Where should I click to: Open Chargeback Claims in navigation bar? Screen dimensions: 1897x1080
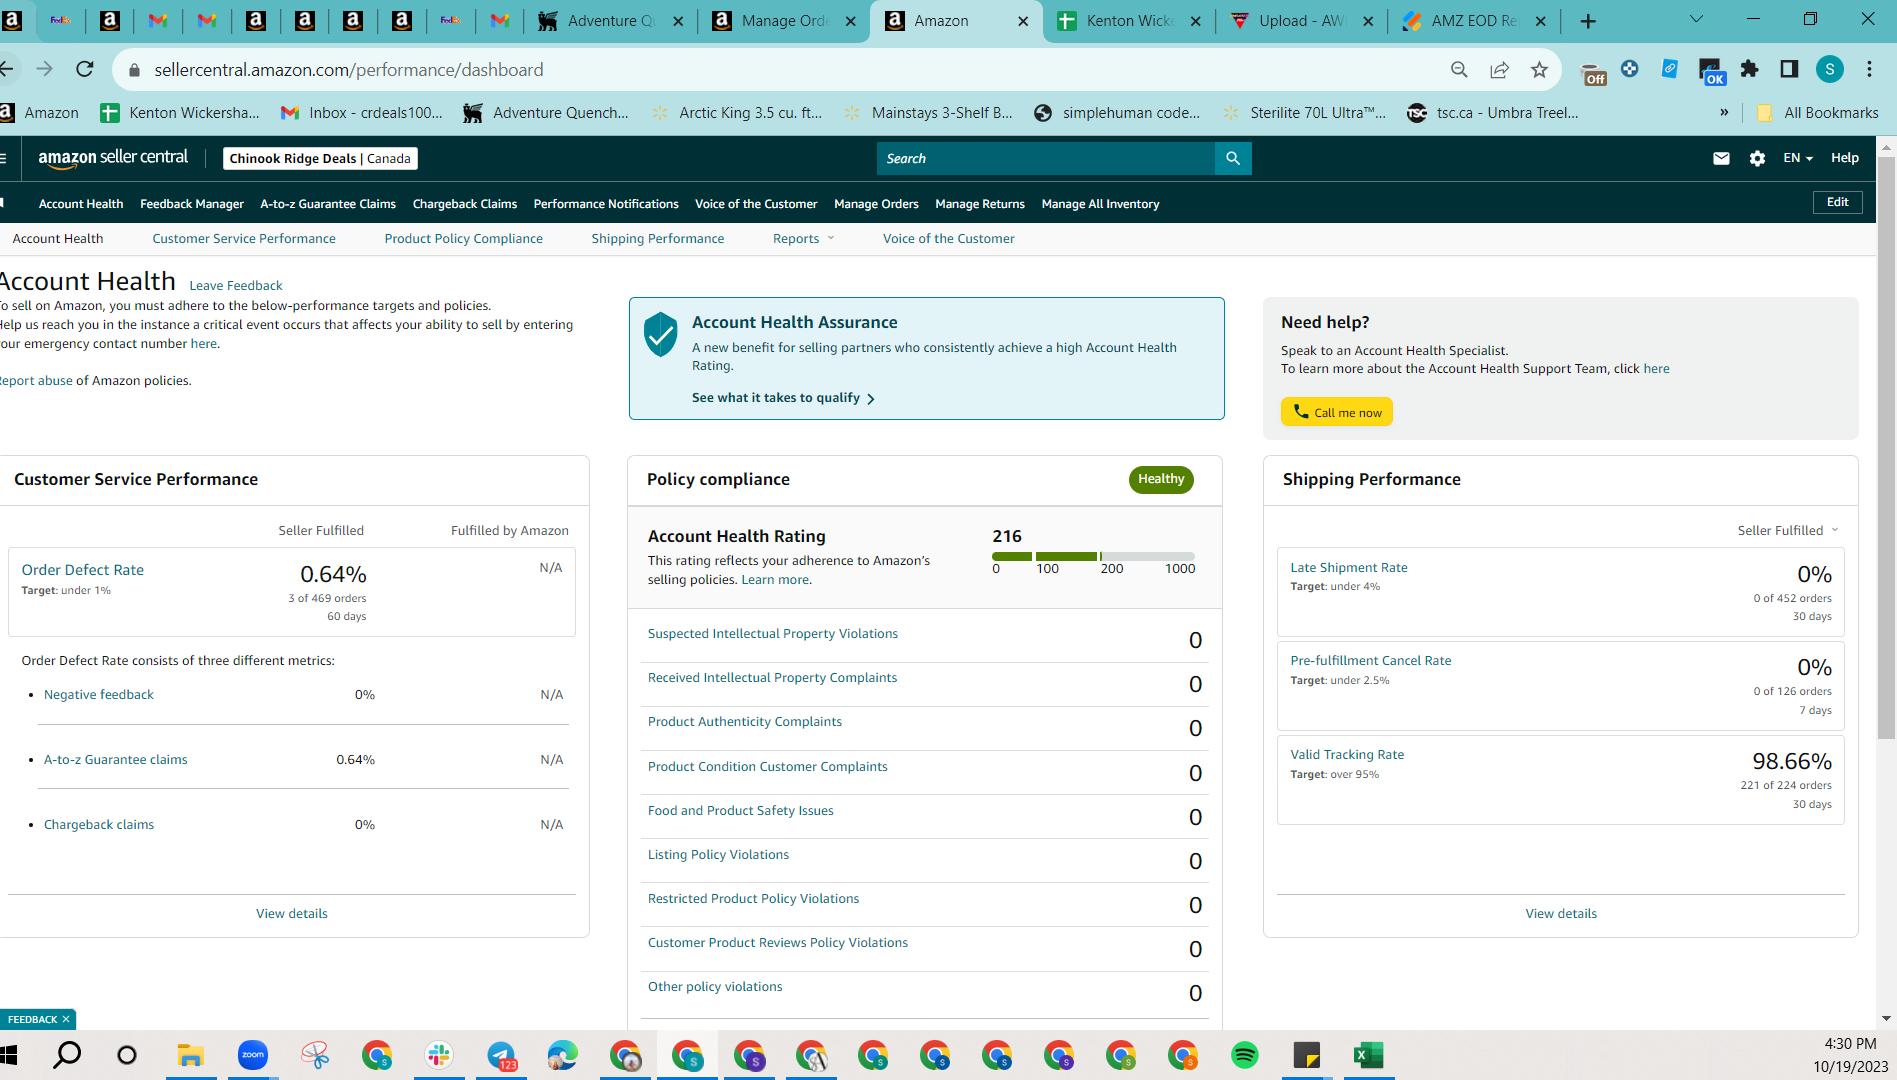coord(465,204)
